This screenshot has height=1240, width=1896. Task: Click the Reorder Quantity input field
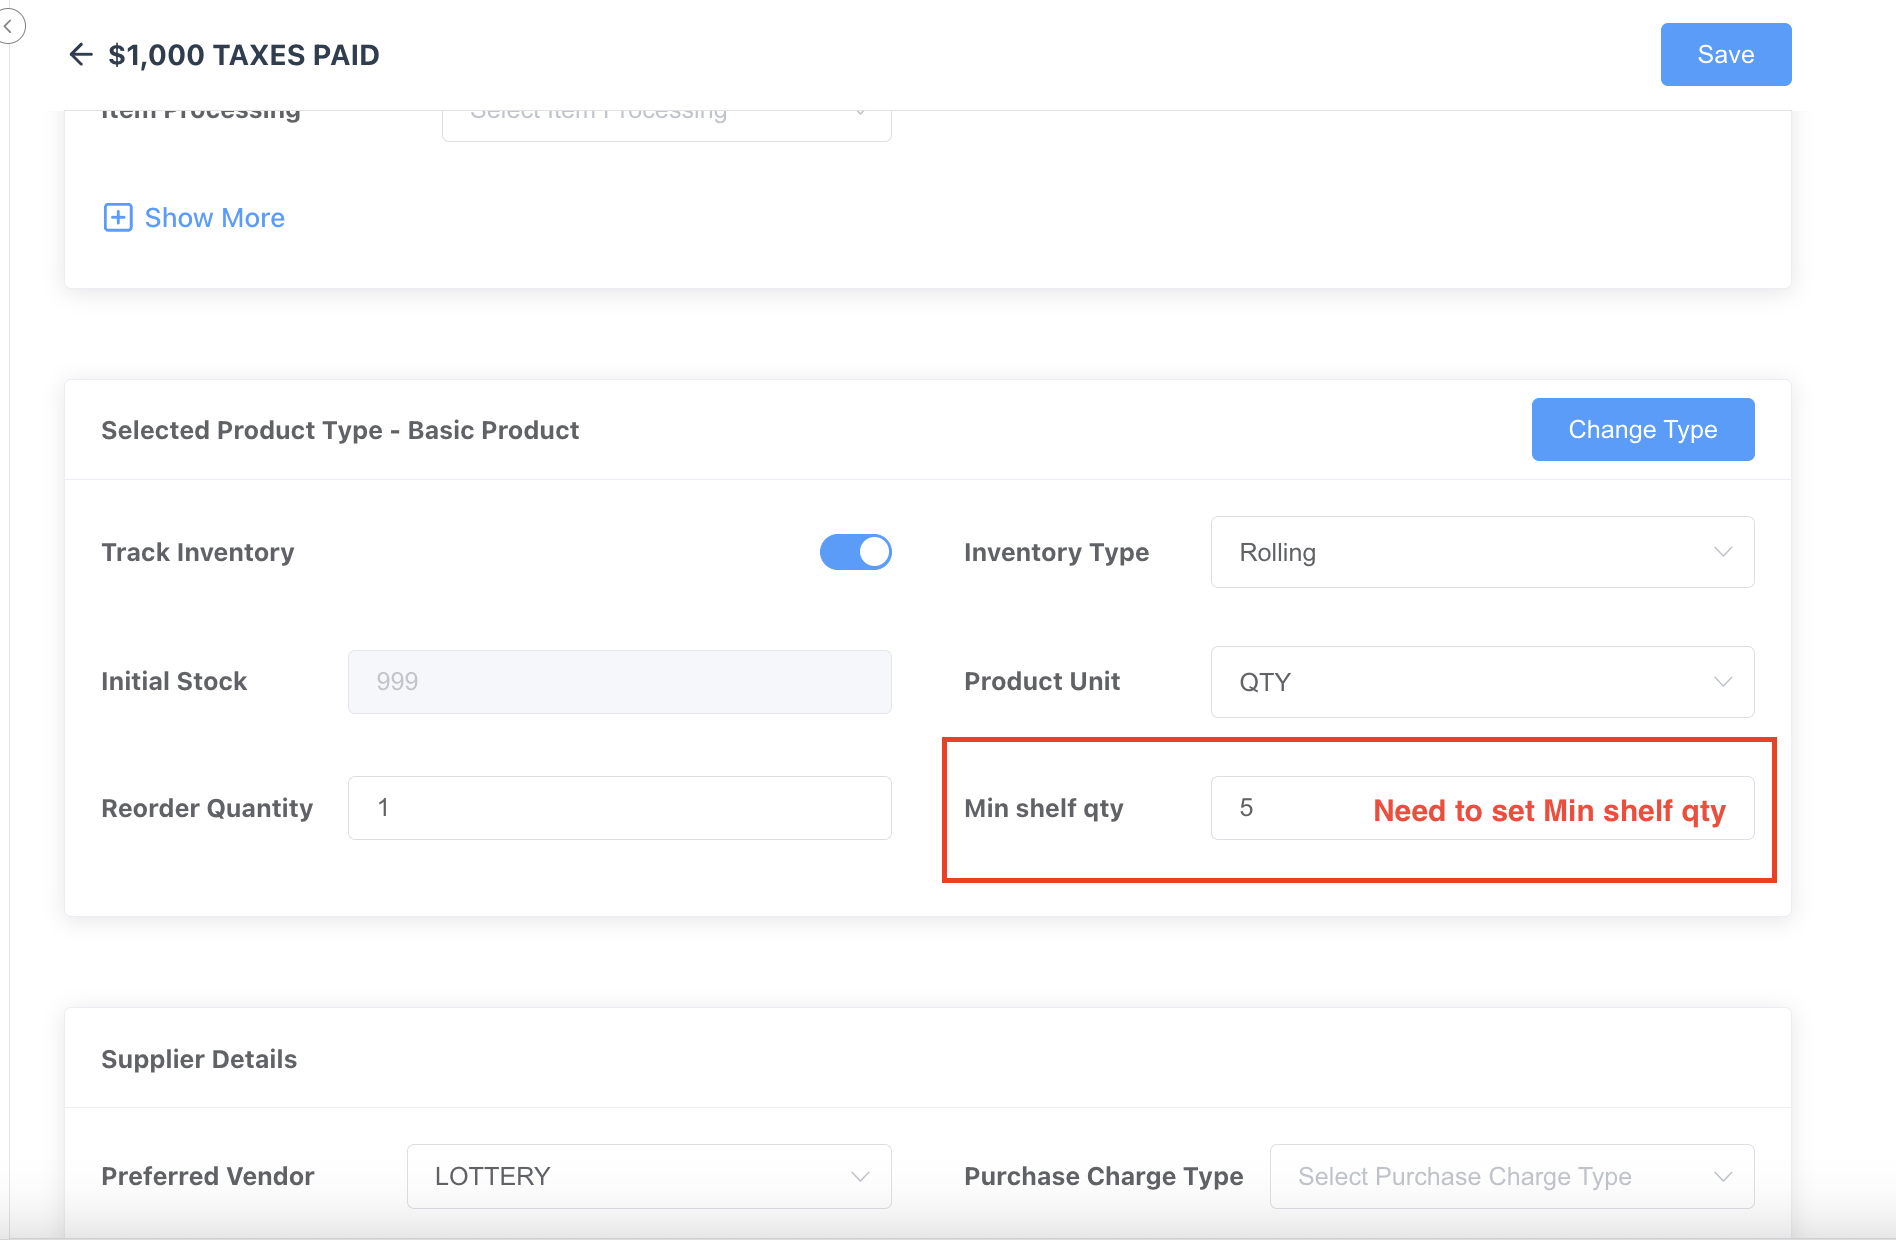click(x=619, y=808)
